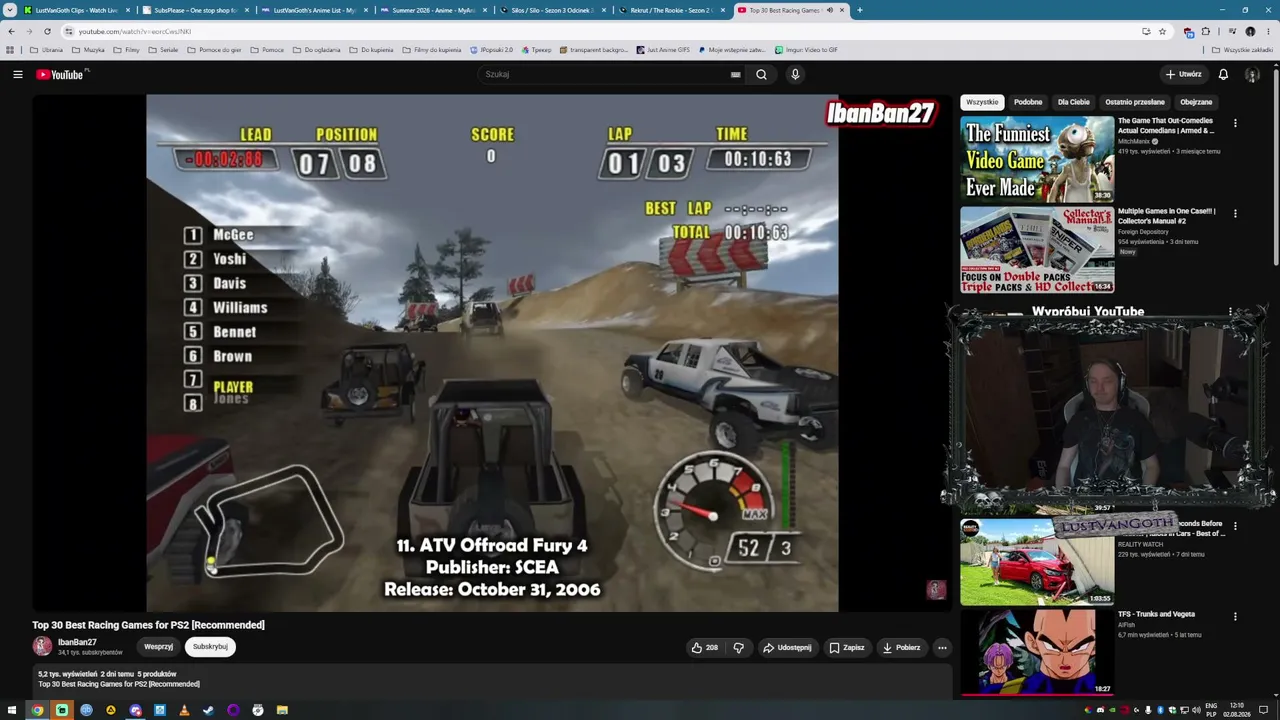This screenshot has height=720, width=1280.
Task: Open Chrome from the taskbar
Action: 37,710
